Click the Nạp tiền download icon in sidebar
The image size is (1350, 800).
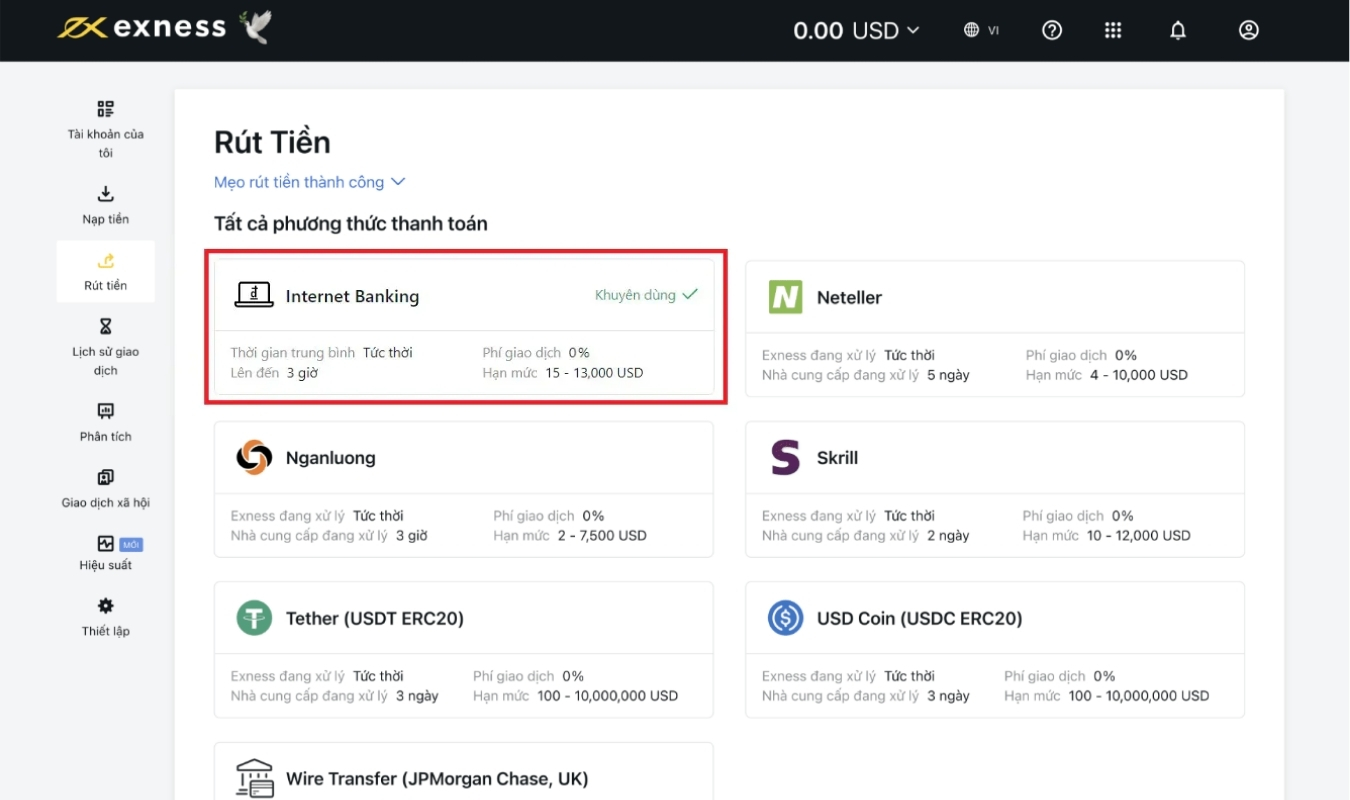(106, 194)
